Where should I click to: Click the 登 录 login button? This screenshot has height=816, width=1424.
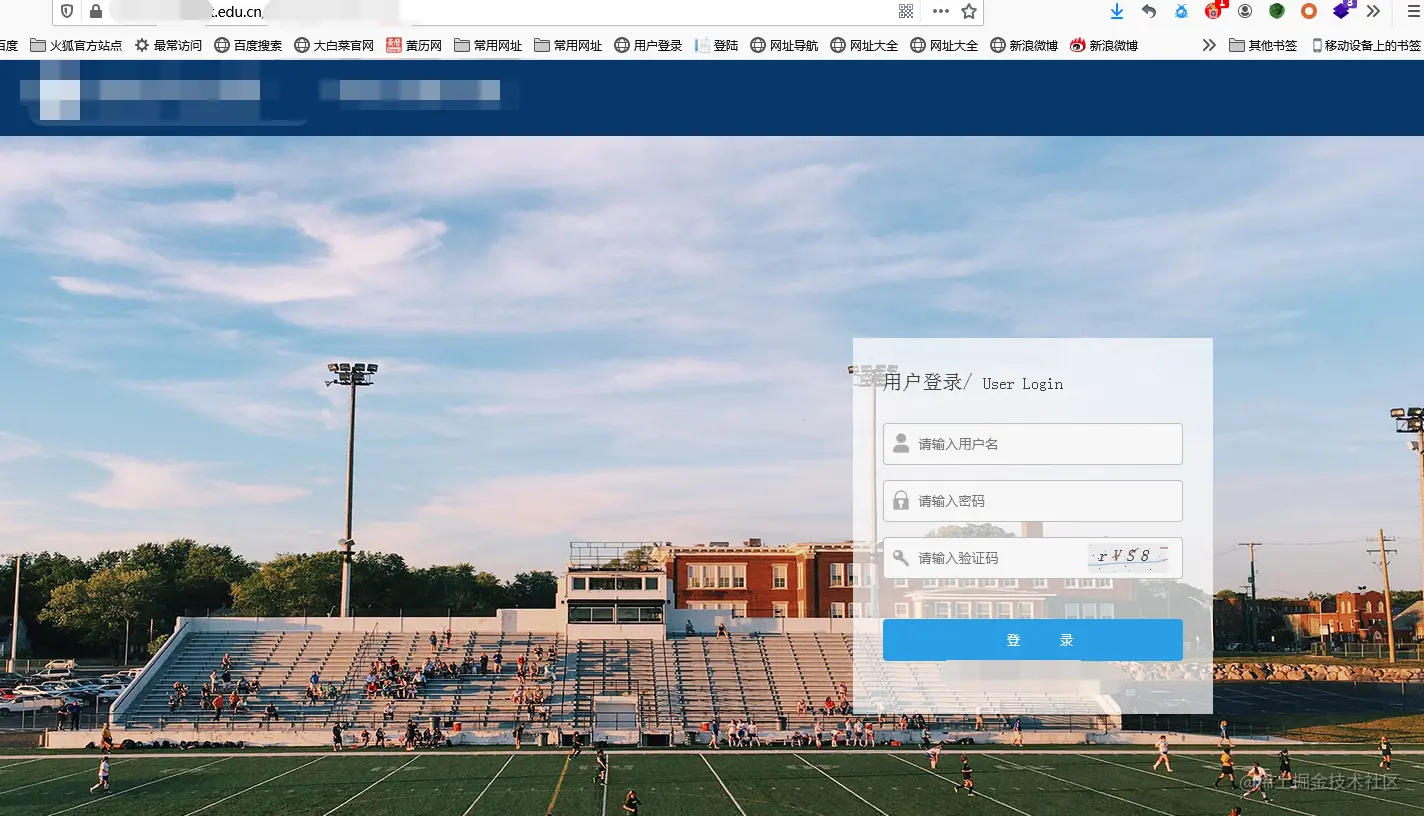tap(1032, 639)
